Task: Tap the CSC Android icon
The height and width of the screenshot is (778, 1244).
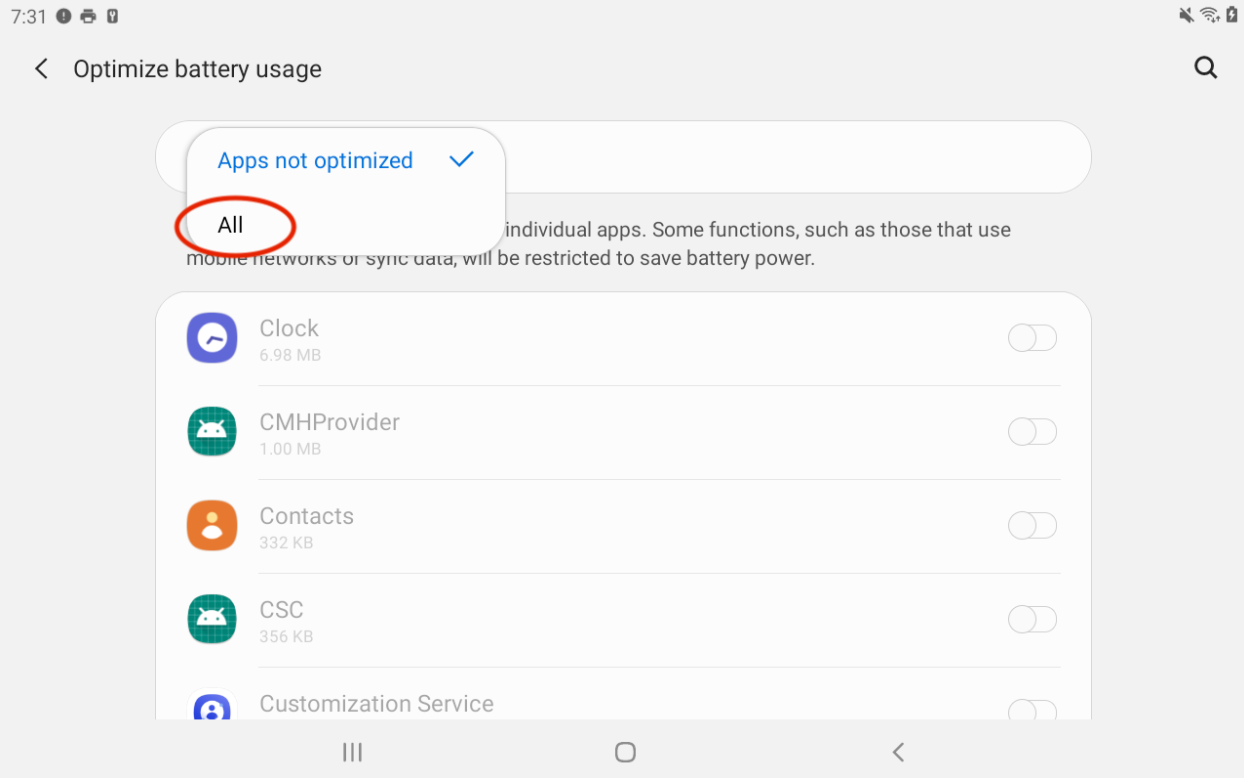Action: click(212, 619)
